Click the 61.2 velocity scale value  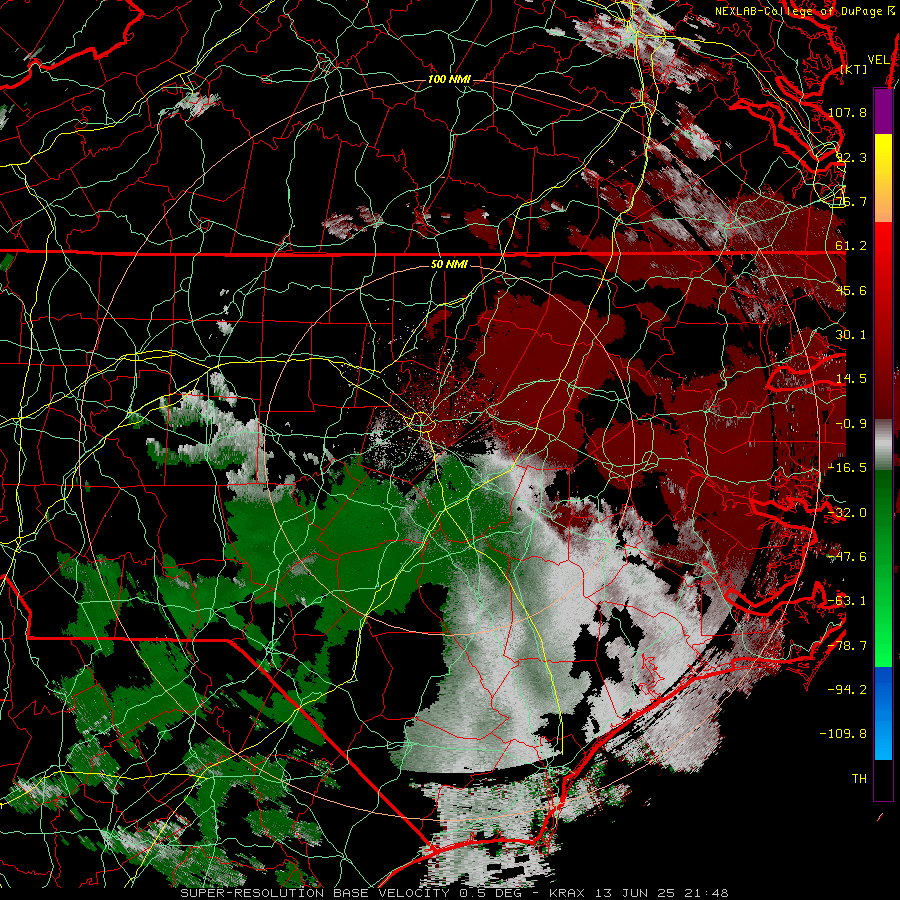pyautogui.click(x=851, y=246)
